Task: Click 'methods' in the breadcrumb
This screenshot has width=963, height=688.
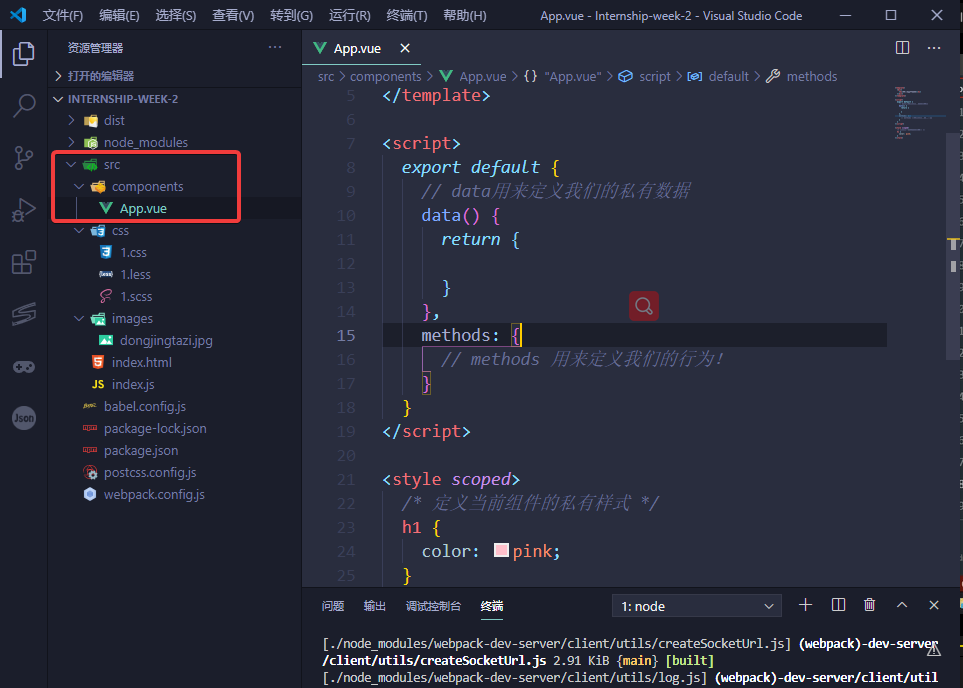Action: click(x=811, y=77)
